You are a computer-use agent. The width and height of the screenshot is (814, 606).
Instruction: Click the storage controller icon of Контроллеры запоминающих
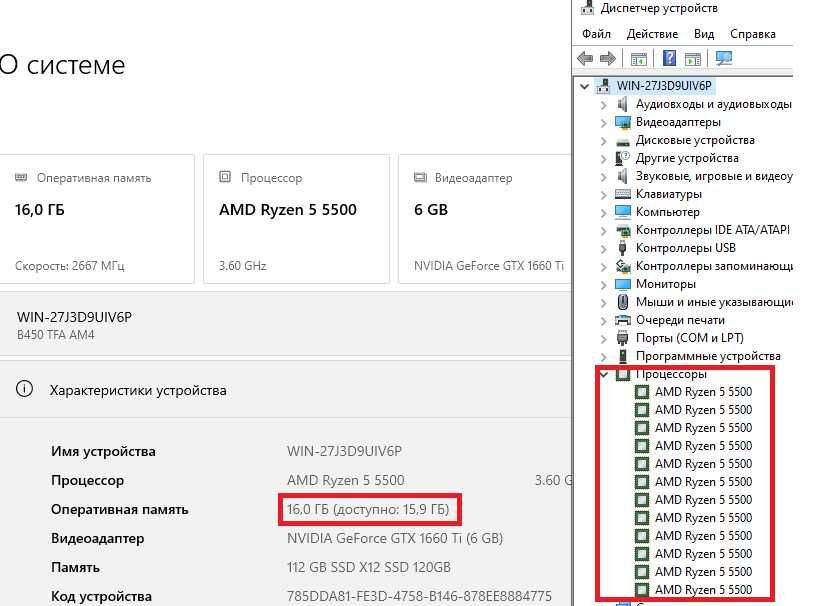tap(622, 266)
